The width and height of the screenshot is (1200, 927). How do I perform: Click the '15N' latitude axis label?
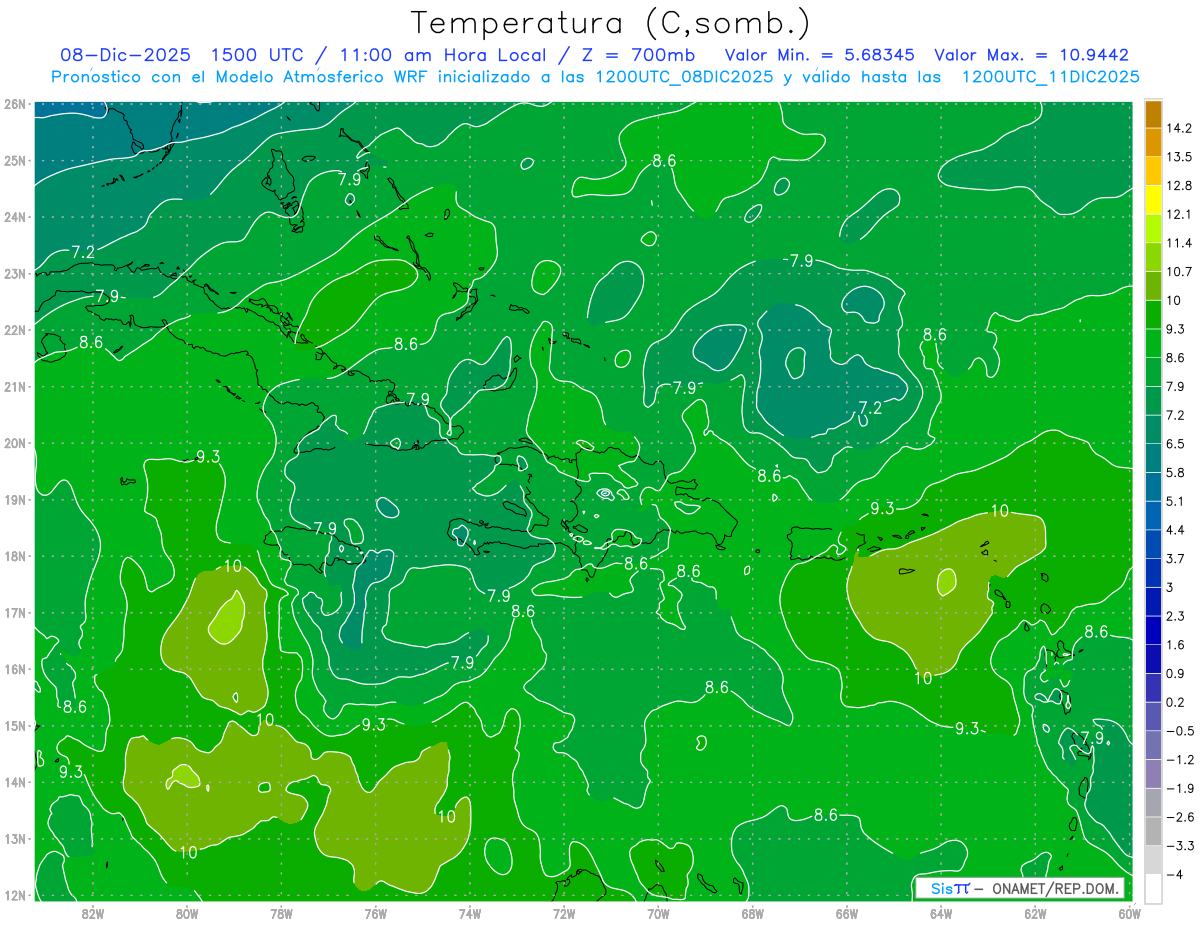(x=13, y=726)
